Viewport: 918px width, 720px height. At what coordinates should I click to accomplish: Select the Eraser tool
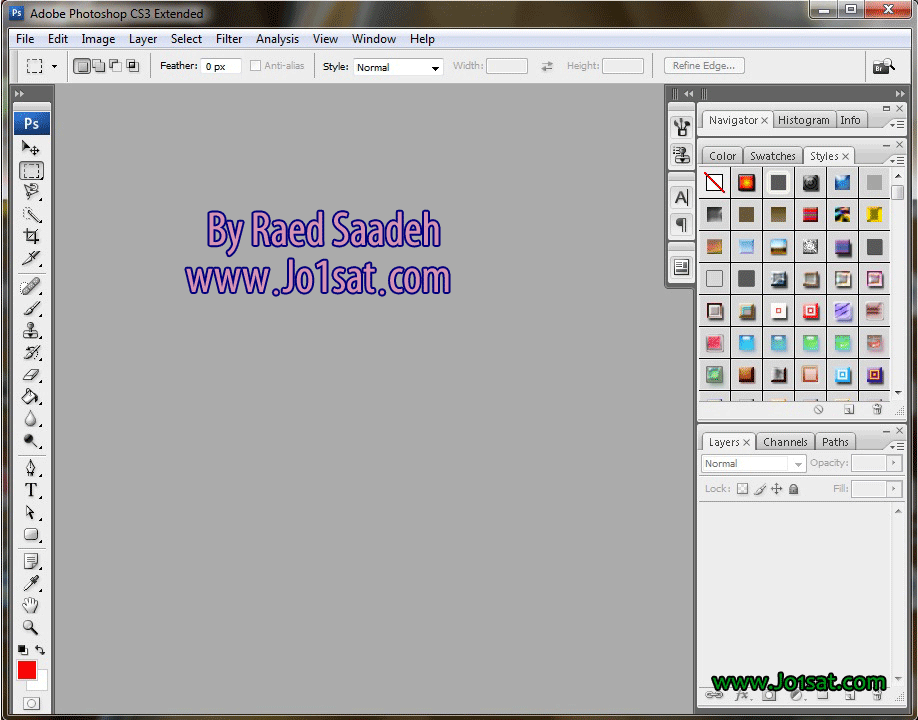pos(31,375)
